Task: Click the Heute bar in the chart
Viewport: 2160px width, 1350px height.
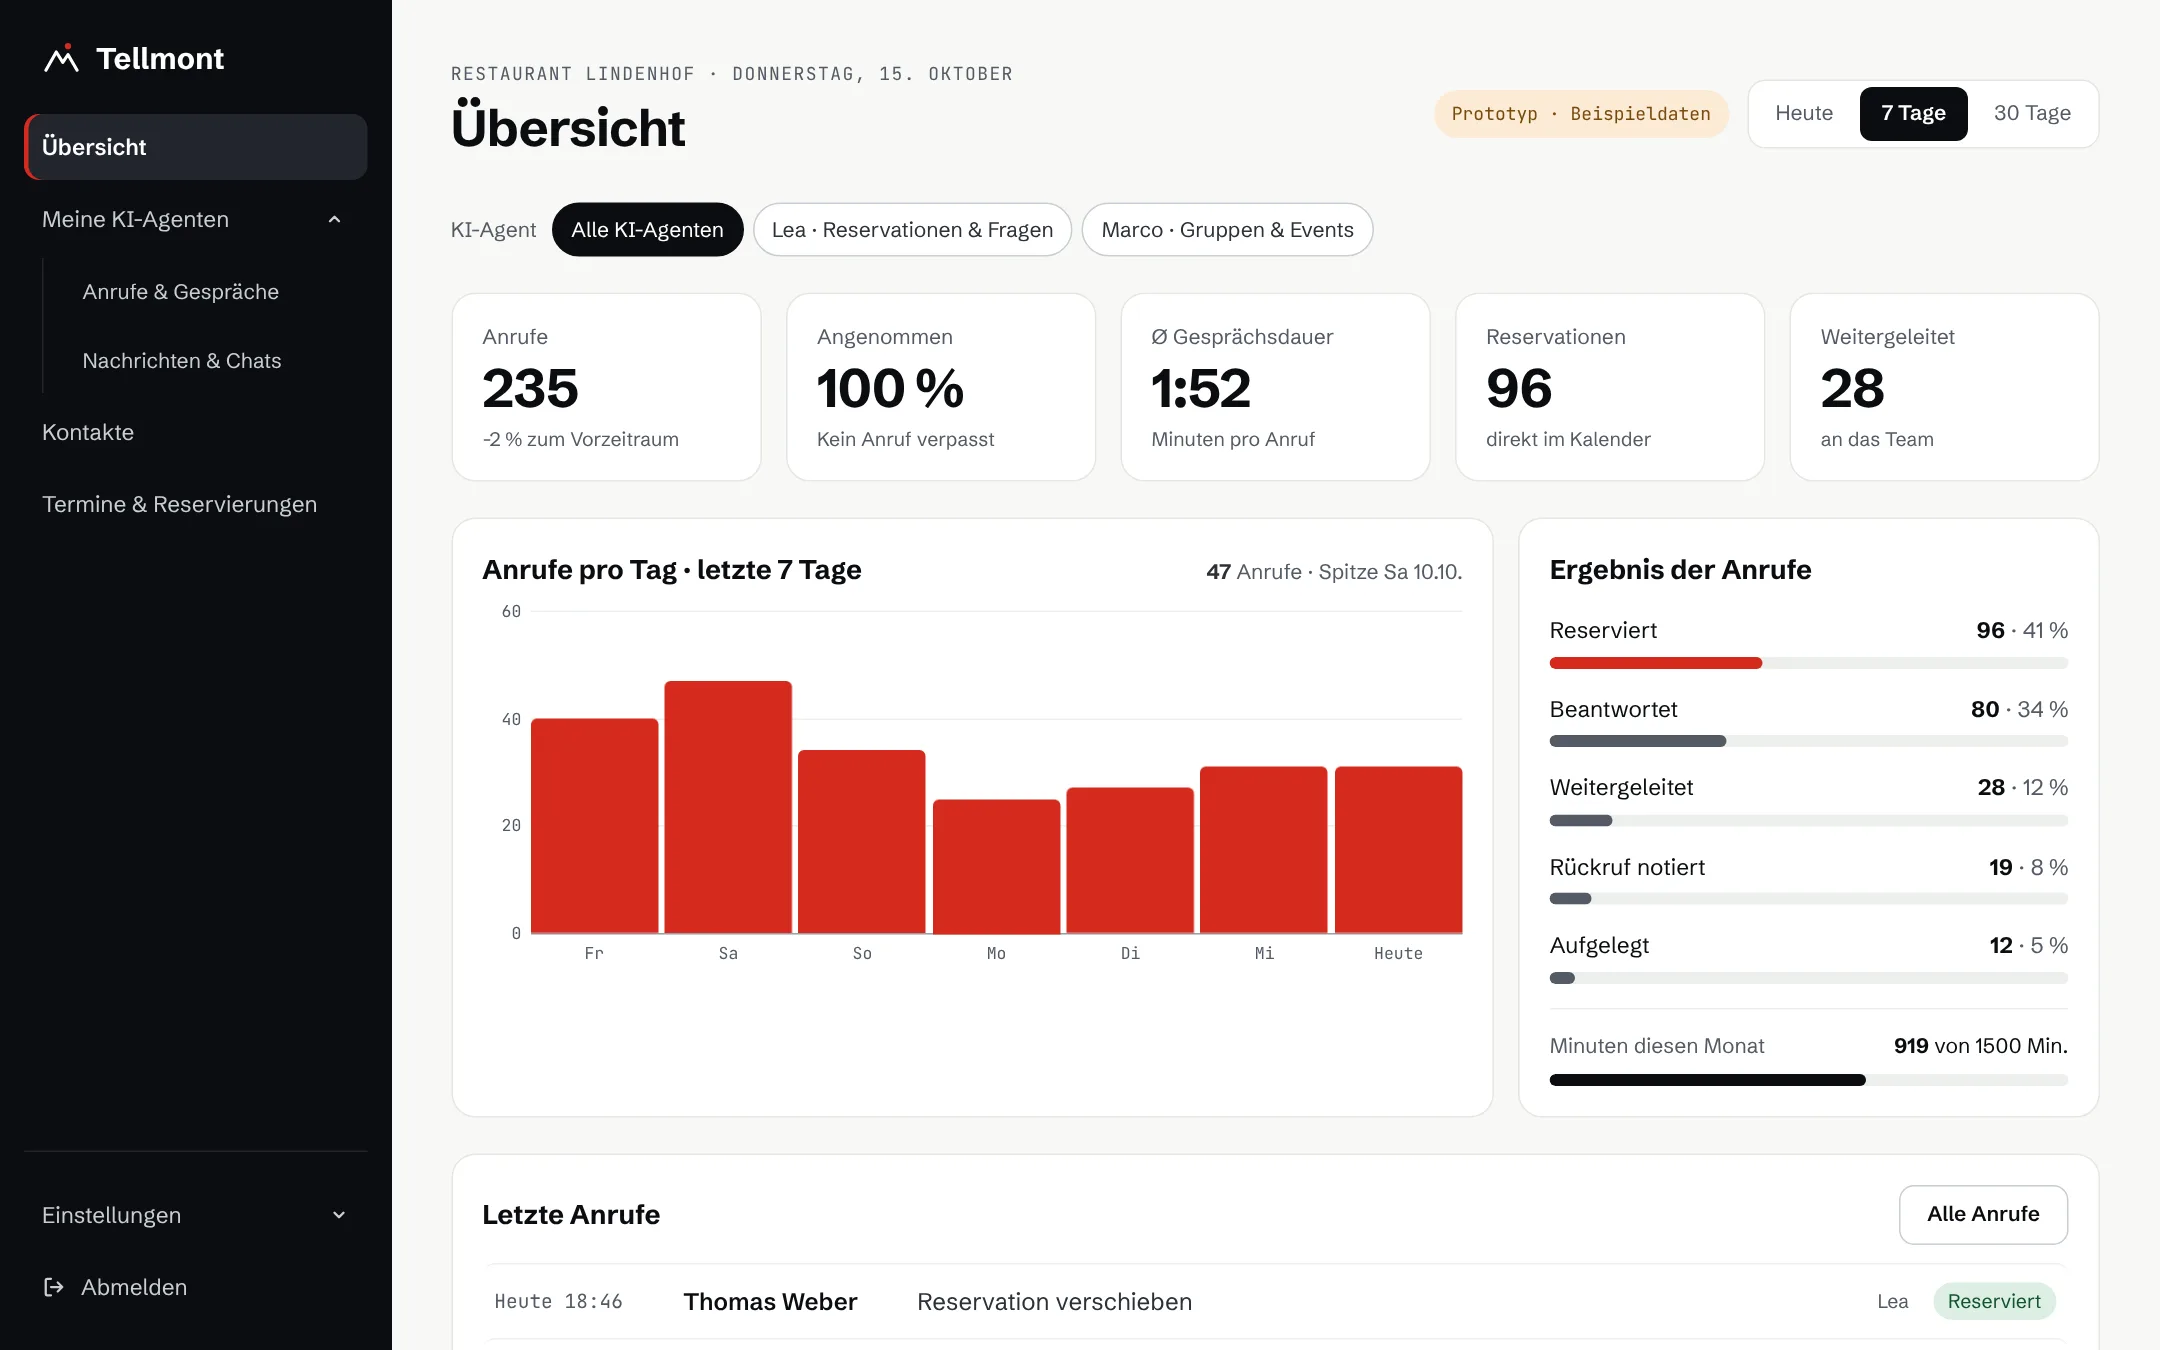Action: (x=1398, y=850)
